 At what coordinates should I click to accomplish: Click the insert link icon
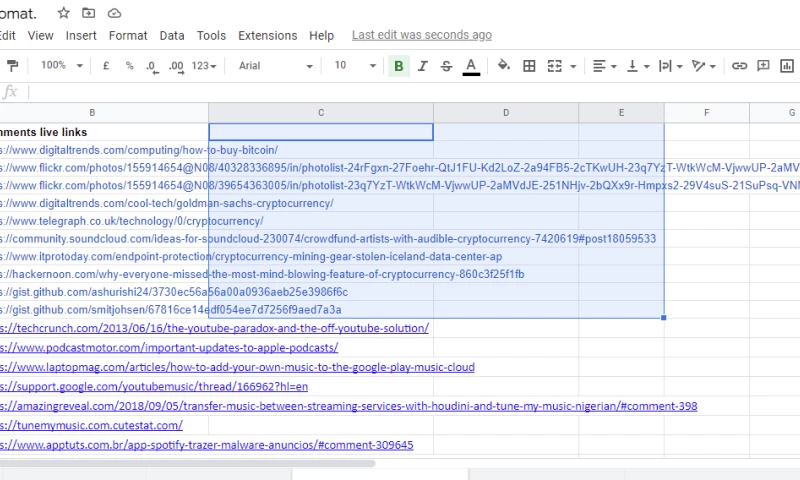739,66
